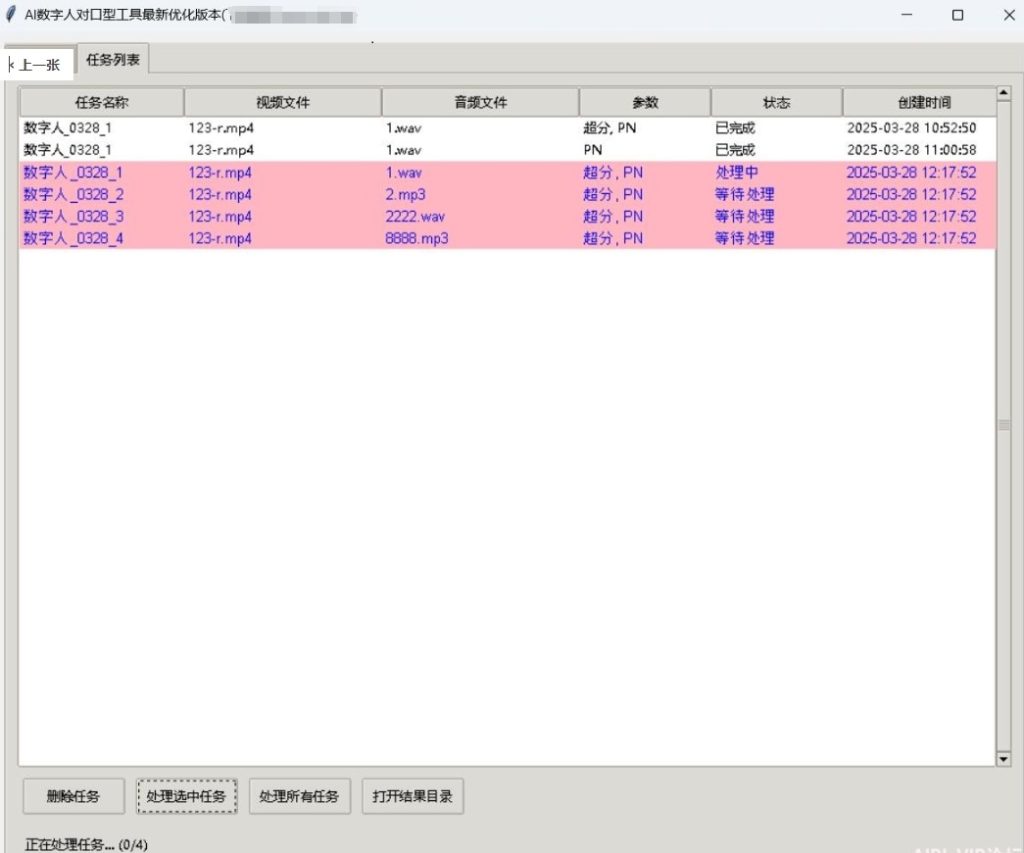This screenshot has width=1024, height=853.
Task: Select completed task created at 10:52:50
Action: click(911, 128)
